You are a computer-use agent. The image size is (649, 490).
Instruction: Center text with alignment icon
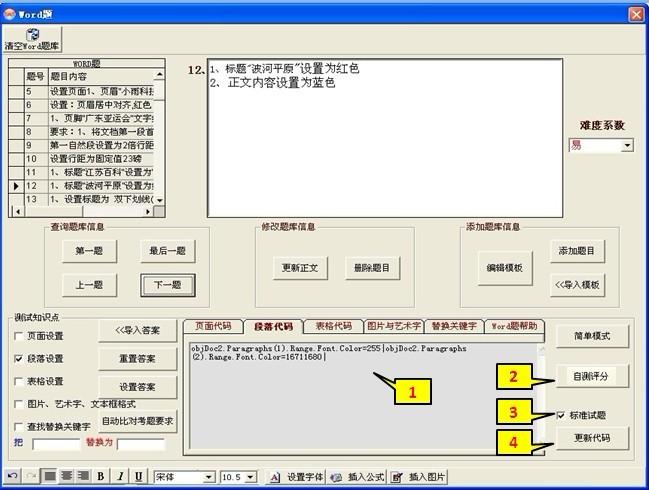[66, 476]
